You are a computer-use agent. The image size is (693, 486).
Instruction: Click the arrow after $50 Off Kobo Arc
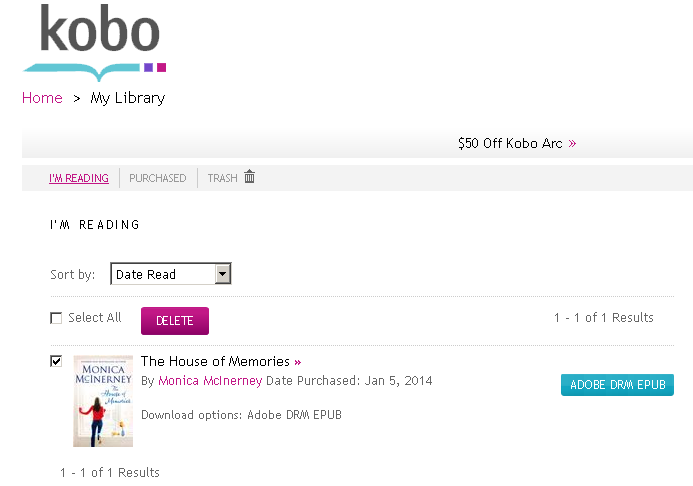[x=572, y=144]
